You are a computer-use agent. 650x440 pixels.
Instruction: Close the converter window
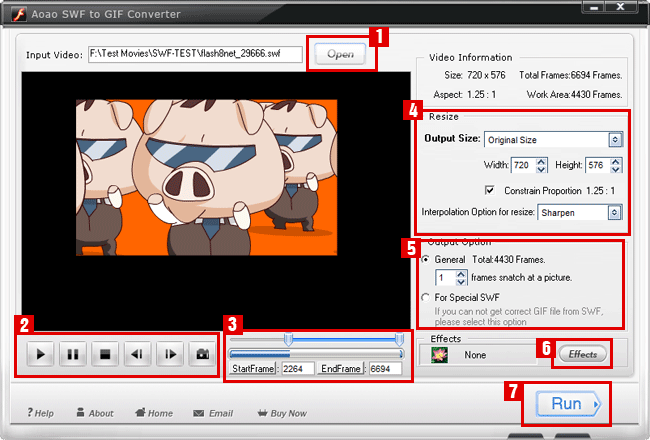tap(620, 7)
